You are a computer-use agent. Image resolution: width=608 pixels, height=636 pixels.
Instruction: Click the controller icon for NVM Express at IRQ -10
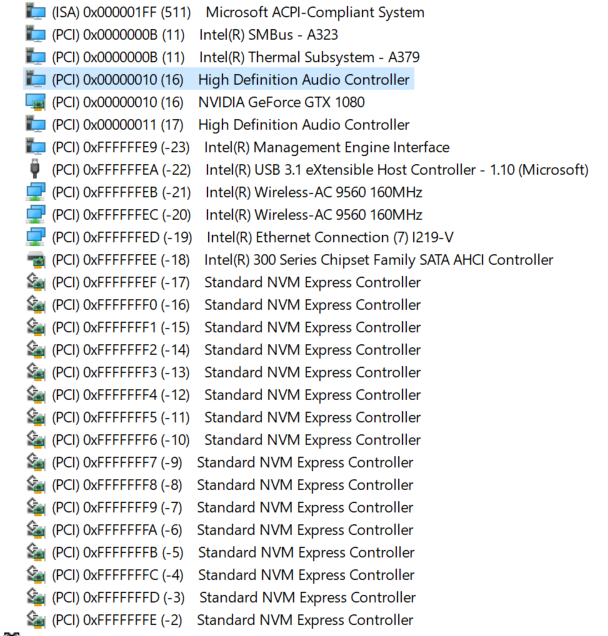pos(35,440)
